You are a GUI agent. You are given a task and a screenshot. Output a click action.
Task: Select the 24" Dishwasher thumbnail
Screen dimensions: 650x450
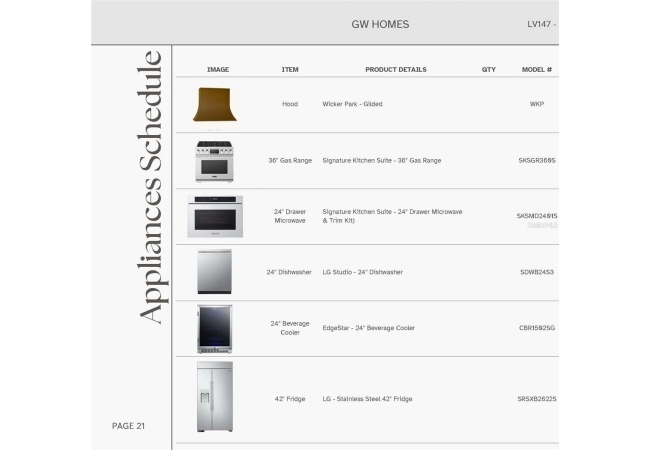[215, 272]
